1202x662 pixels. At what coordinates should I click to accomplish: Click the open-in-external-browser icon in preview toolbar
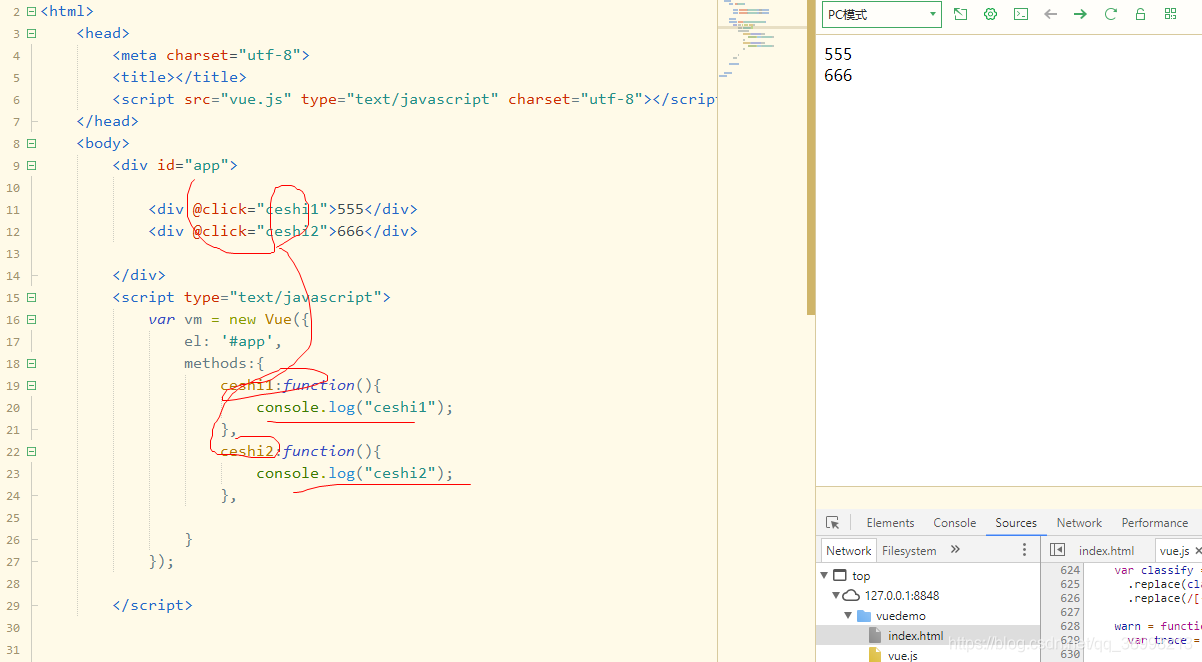tap(960, 14)
